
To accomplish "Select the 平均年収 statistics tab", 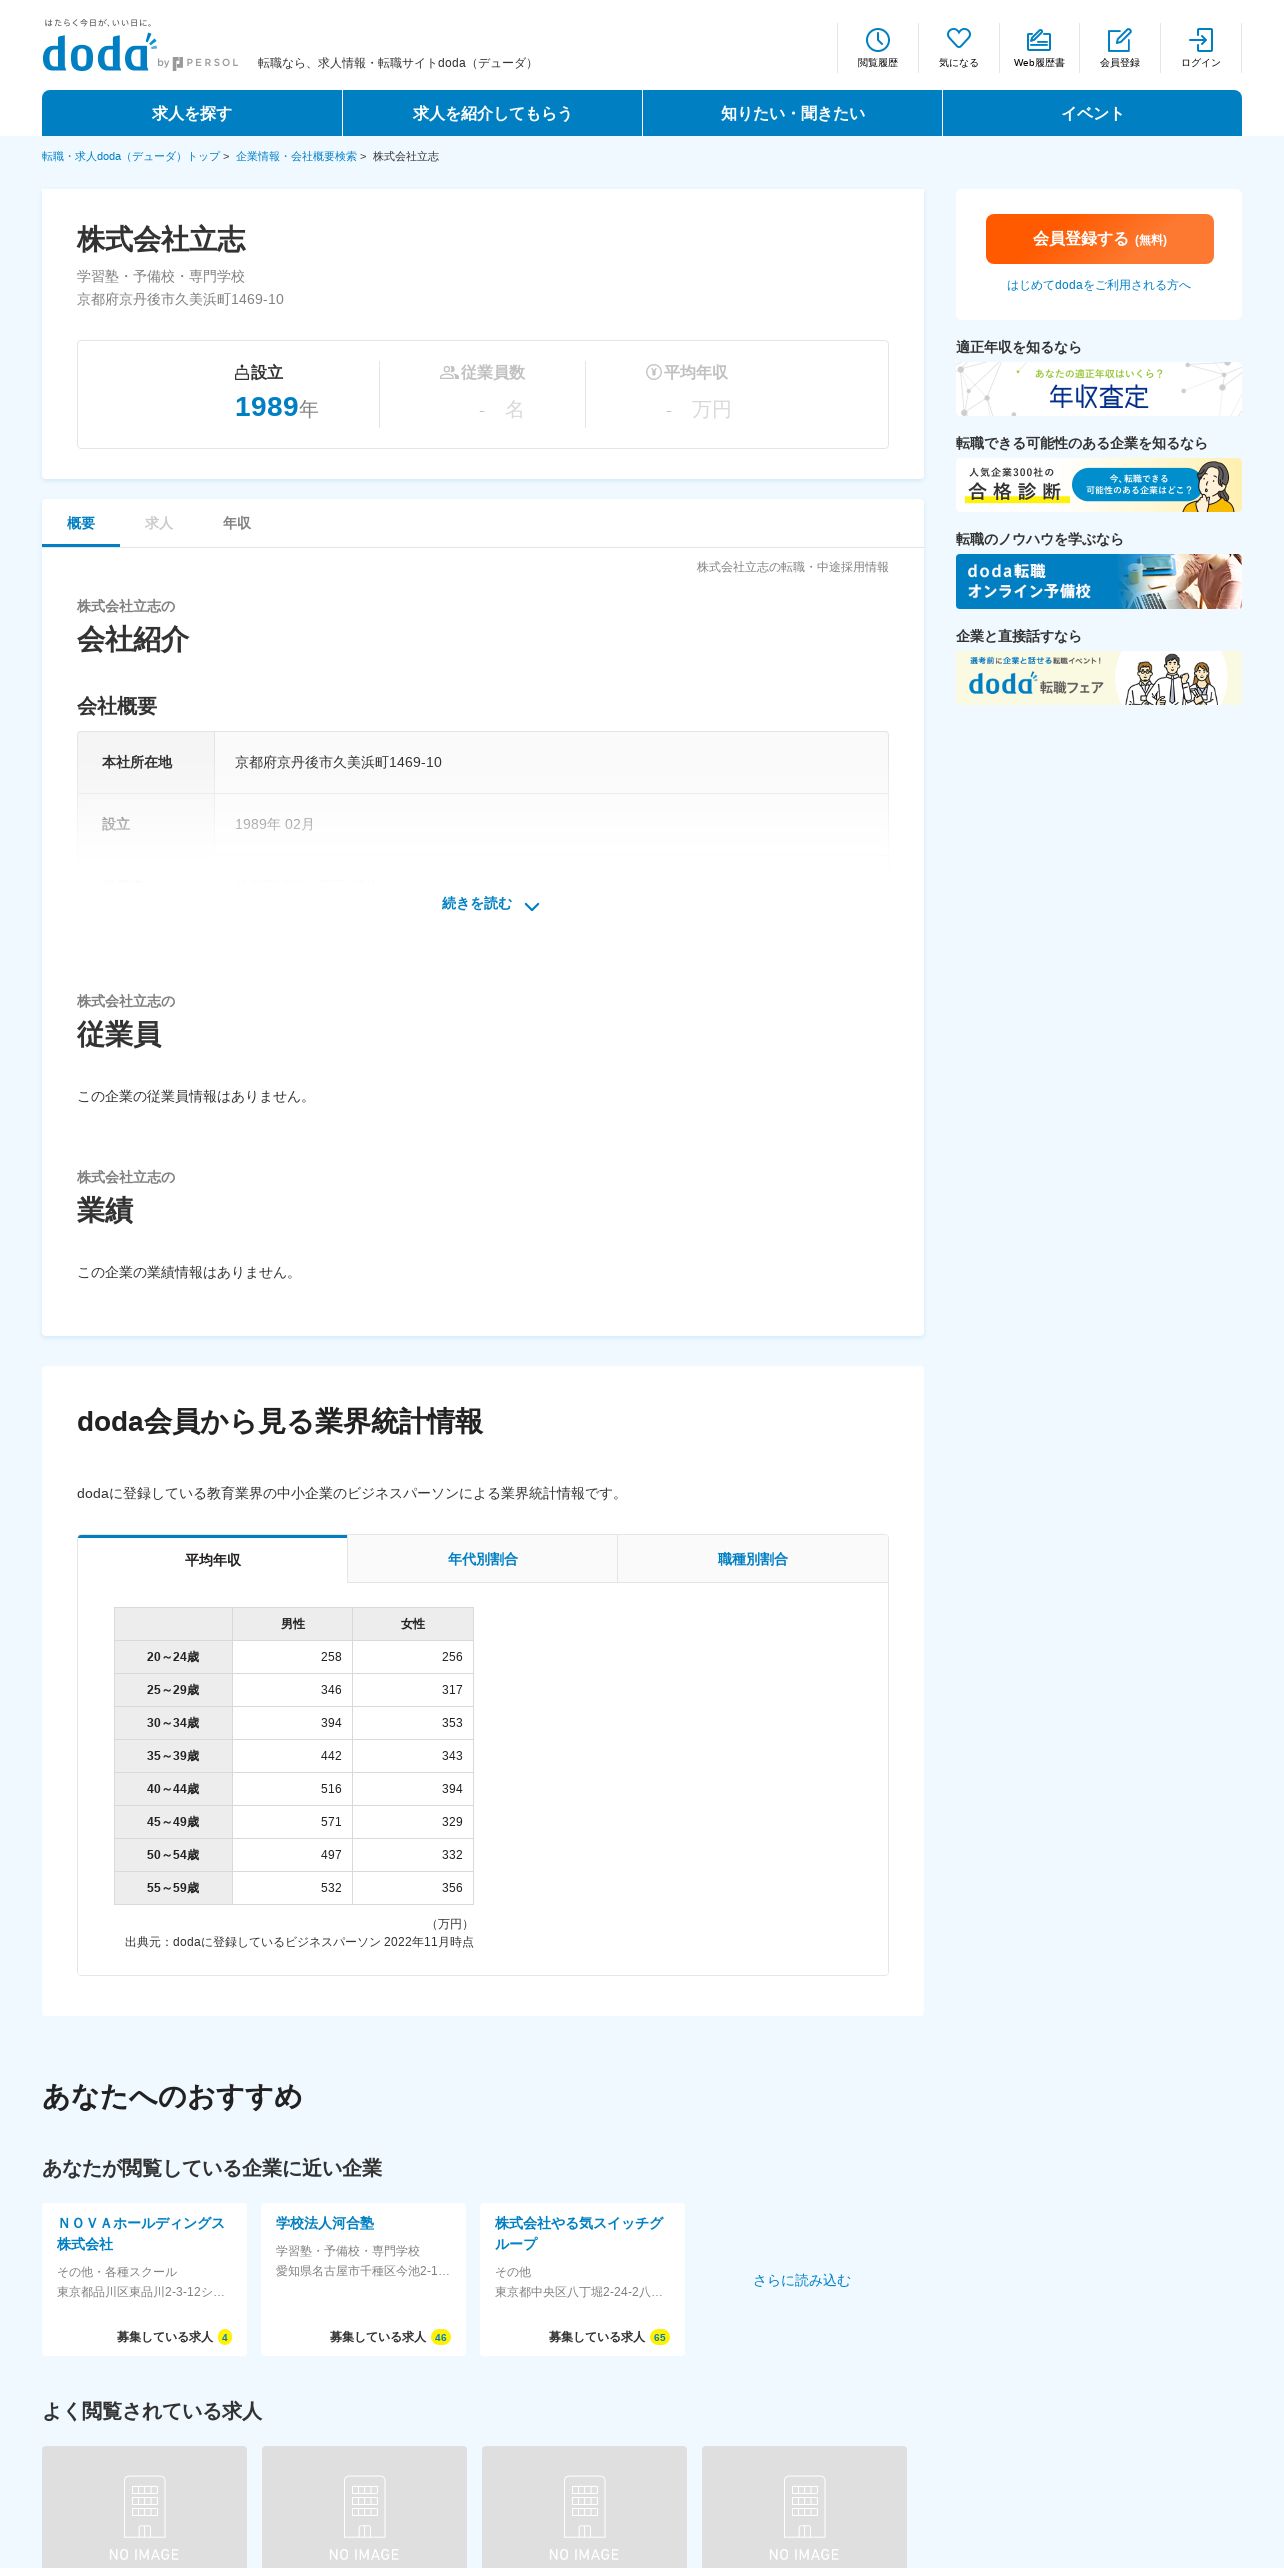I will 212,1560.
